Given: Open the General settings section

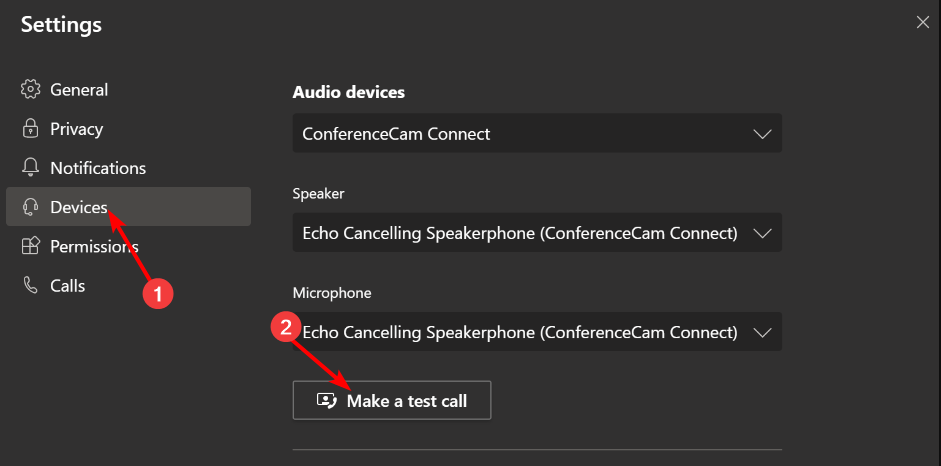Looking at the screenshot, I should point(128,90).
